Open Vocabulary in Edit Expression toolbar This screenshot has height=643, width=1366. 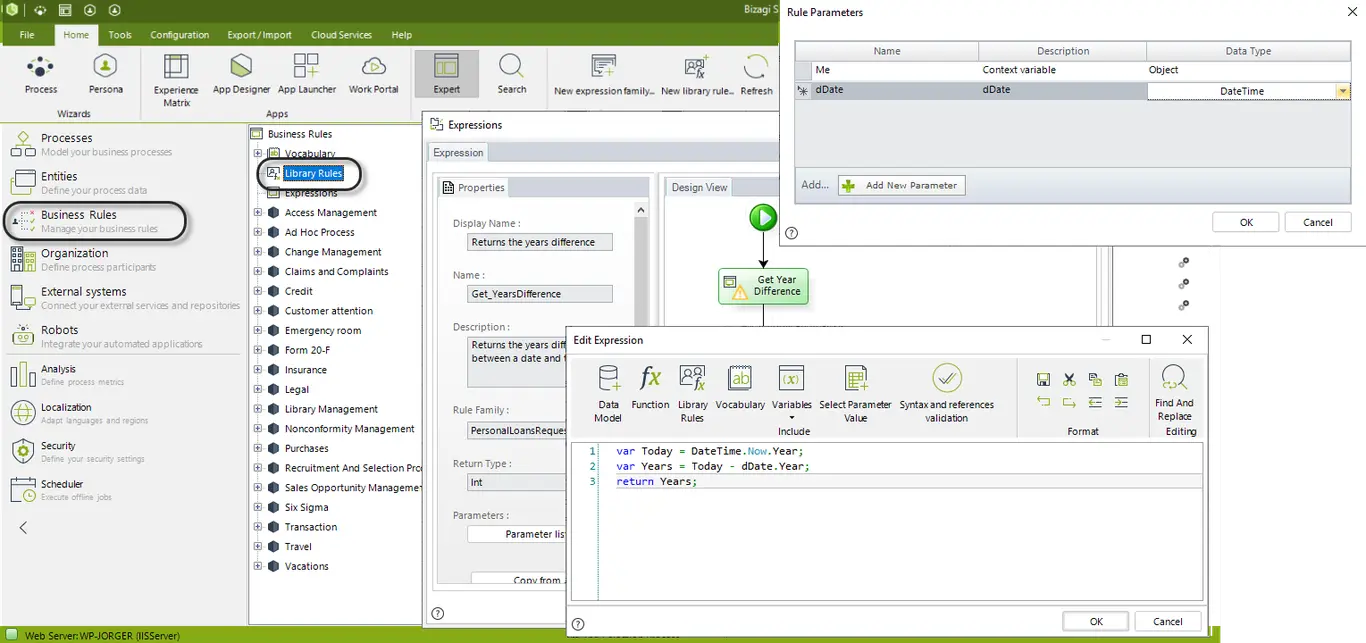coord(740,388)
